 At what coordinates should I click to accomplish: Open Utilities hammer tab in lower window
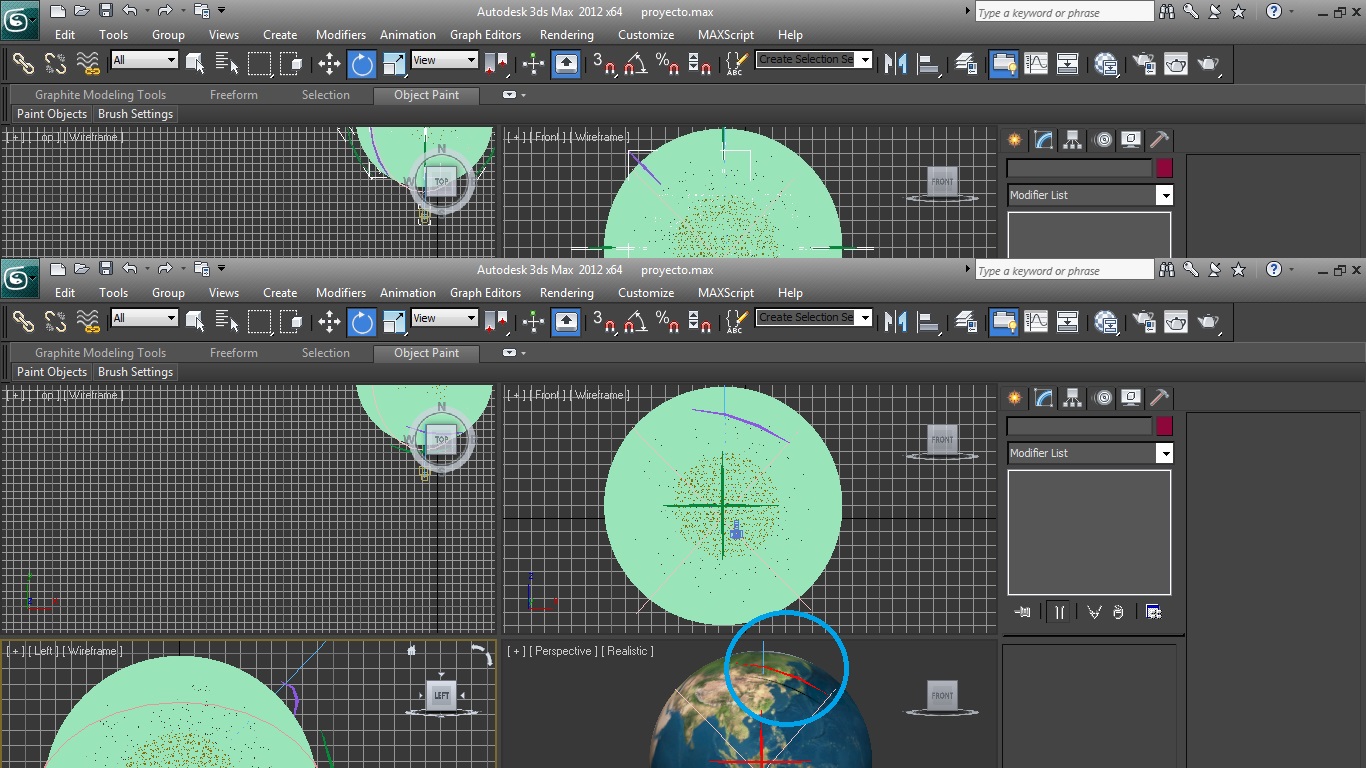[x=1160, y=398]
